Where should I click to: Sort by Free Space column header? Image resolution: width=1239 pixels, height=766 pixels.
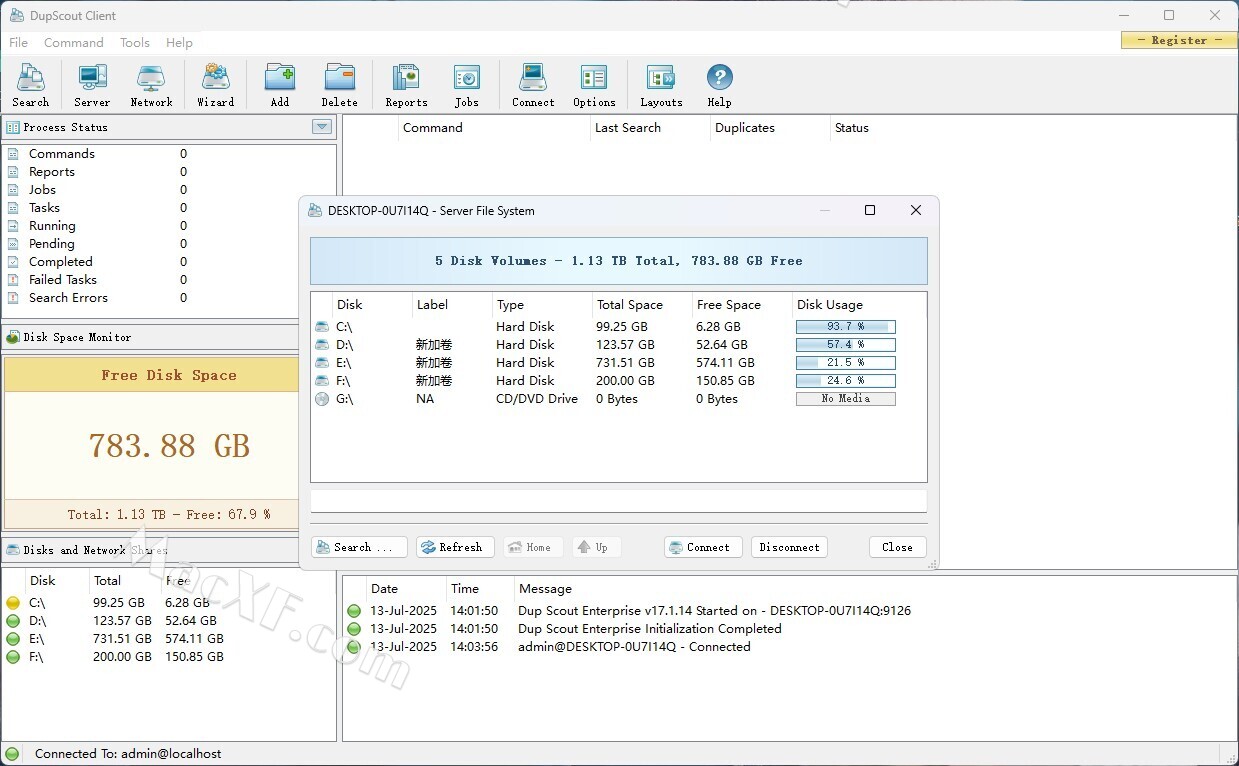[742, 305]
